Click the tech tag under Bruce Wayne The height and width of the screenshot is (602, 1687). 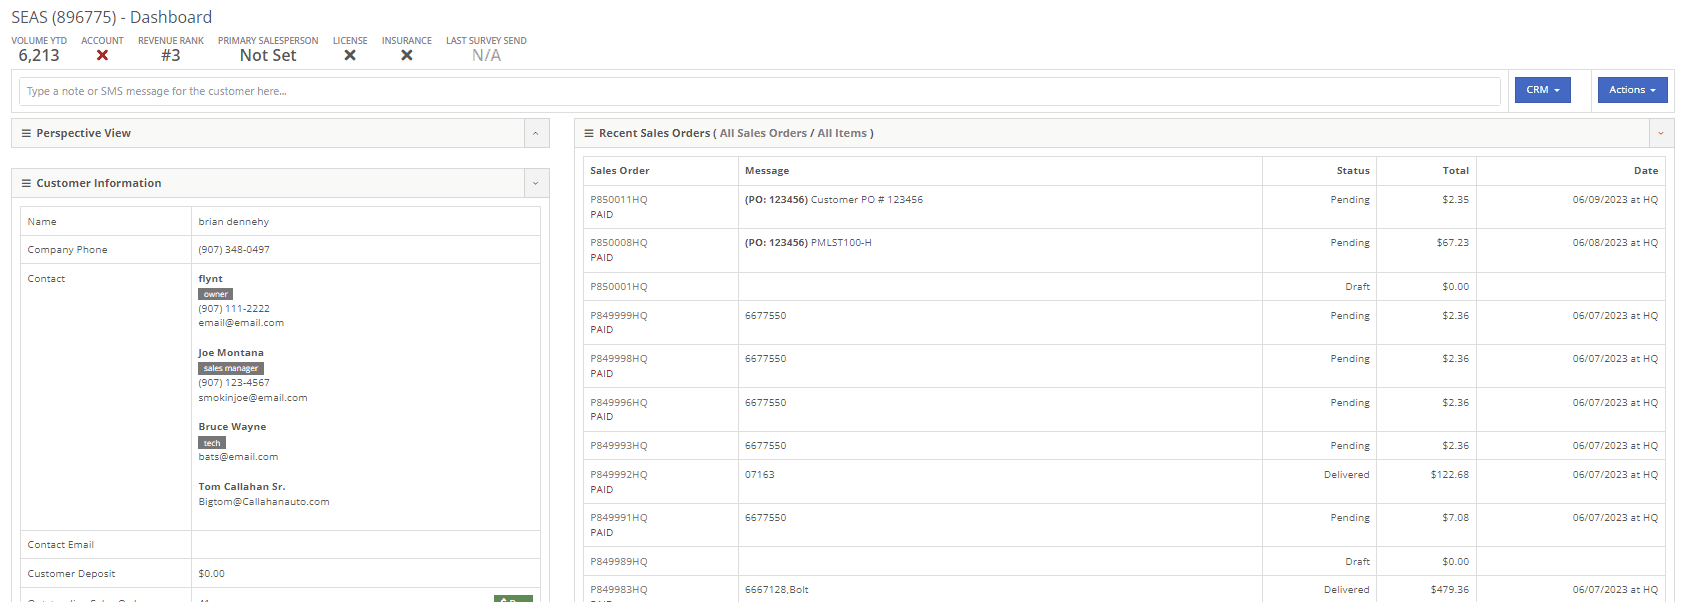point(212,443)
